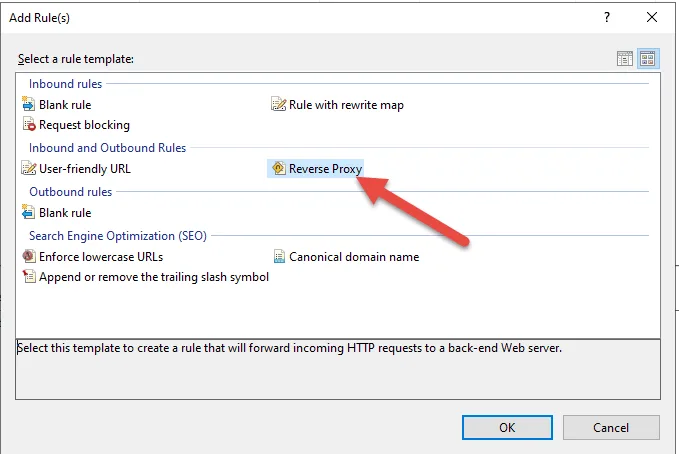Select the Request blocking template icon
The height and width of the screenshot is (454, 679).
(x=28, y=125)
